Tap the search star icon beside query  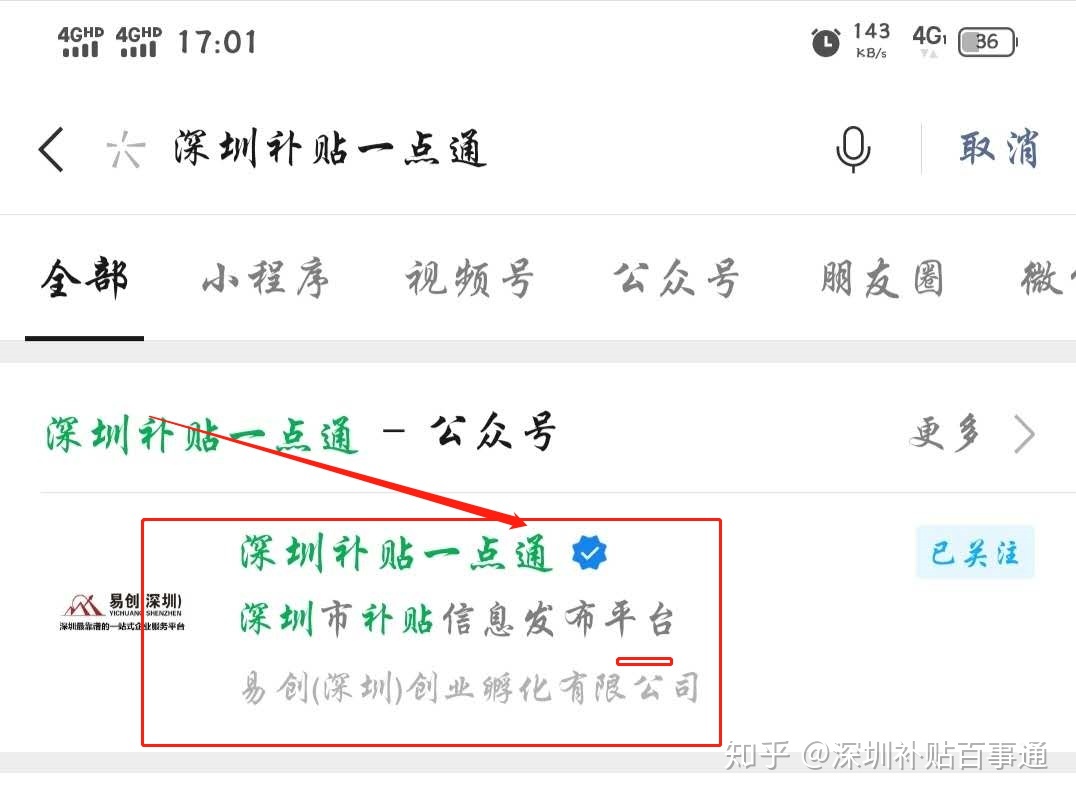[126, 149]
